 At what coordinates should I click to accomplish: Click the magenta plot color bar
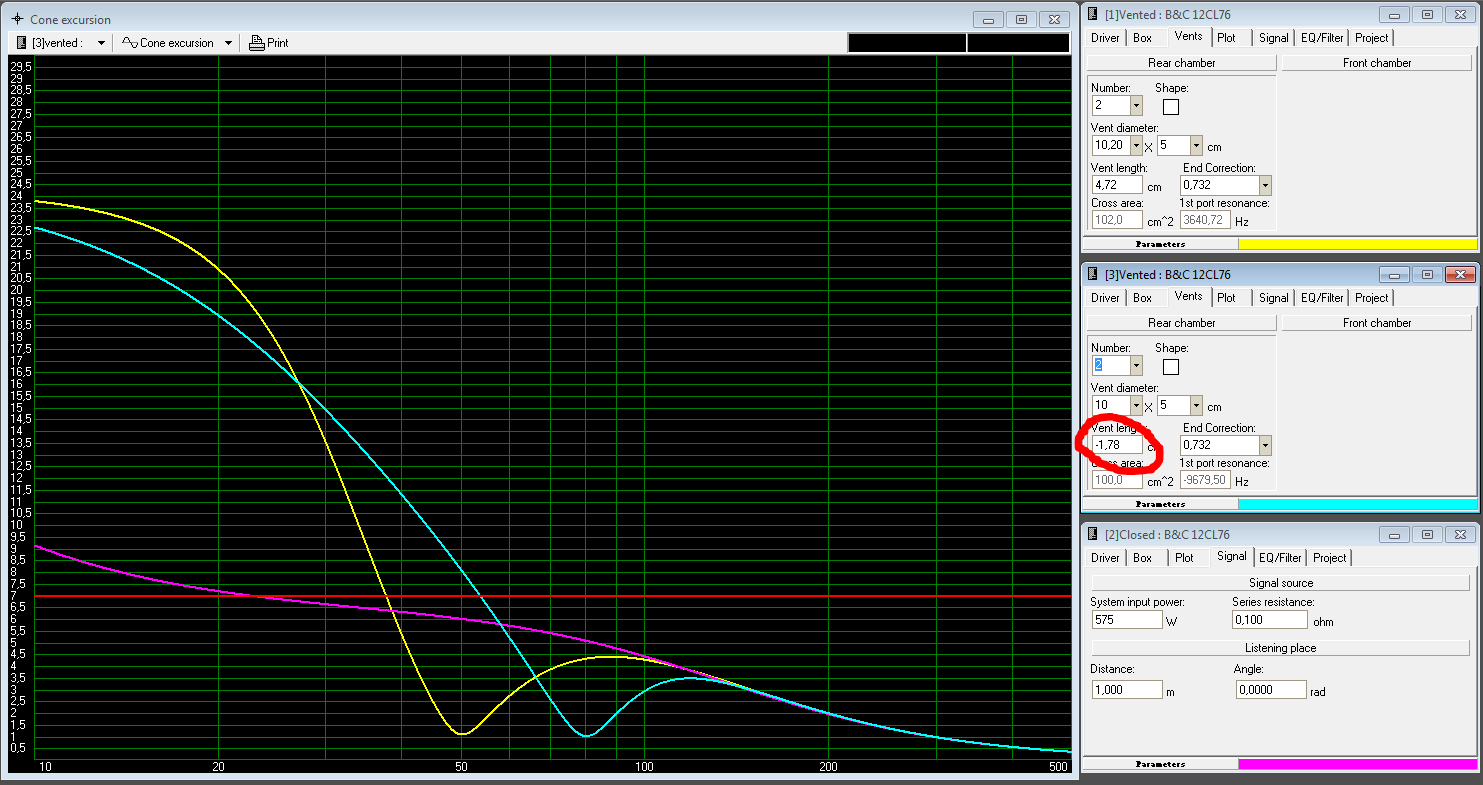(1357, 764)
